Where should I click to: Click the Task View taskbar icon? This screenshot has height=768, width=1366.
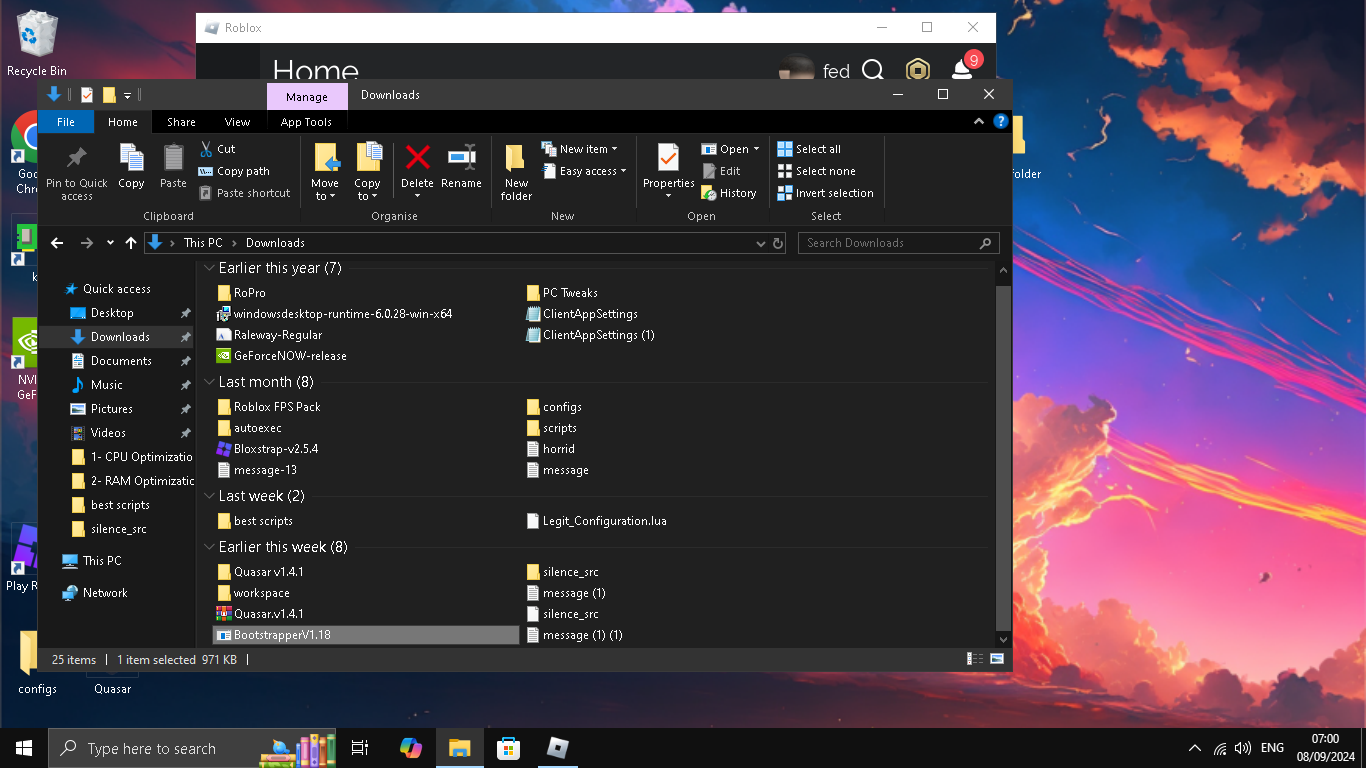click(360, 748)
